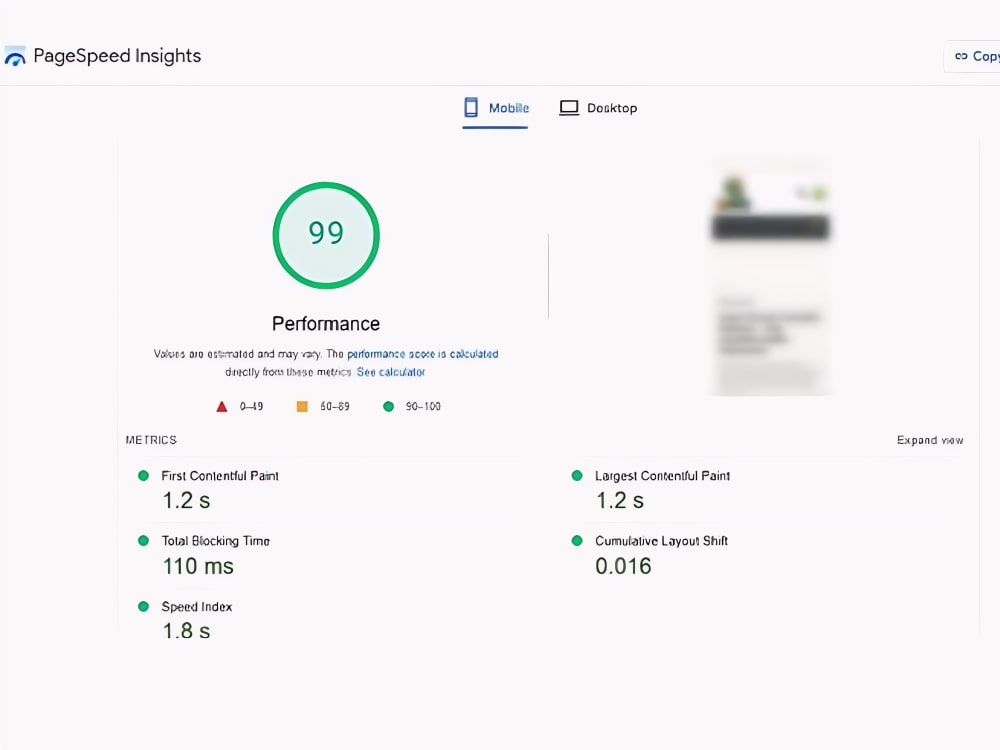
Task: Select the Total Blocking Time label
Action: click(216, 541)
